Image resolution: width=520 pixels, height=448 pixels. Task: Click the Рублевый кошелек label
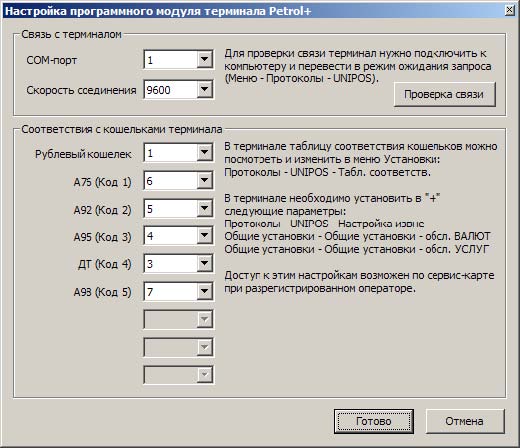click(83, 154)
